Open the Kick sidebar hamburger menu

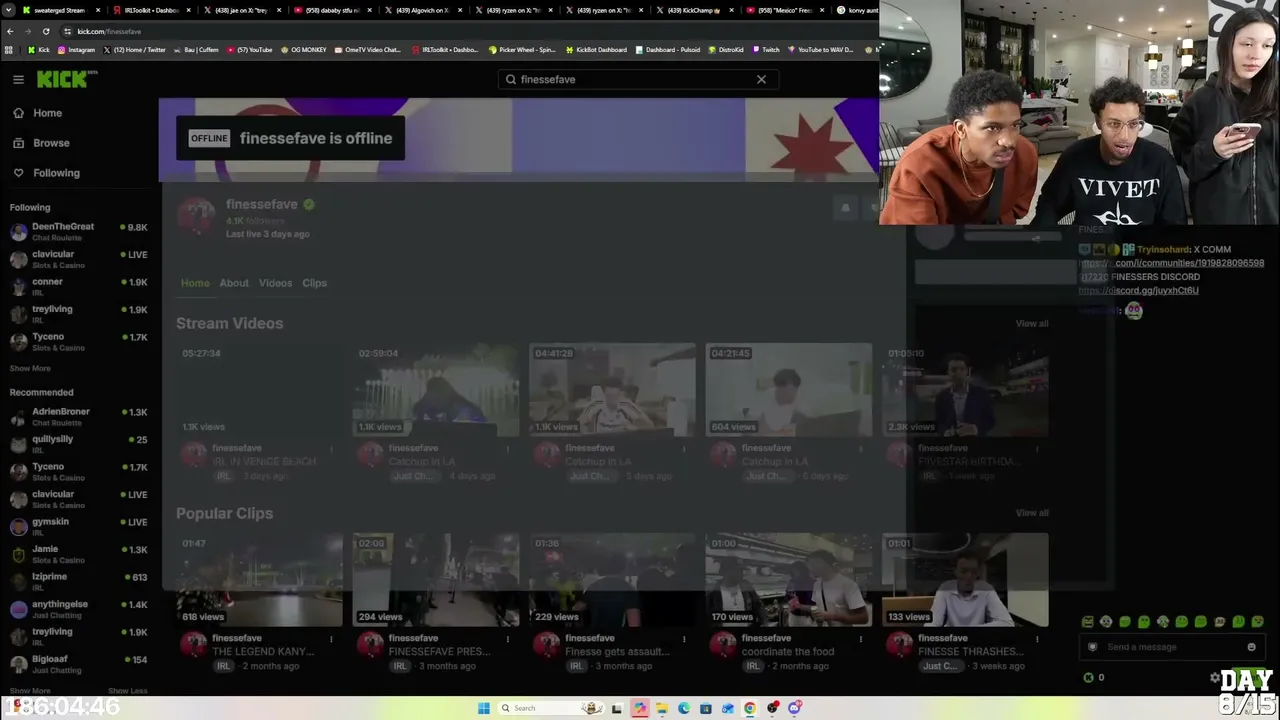point(18,79)
